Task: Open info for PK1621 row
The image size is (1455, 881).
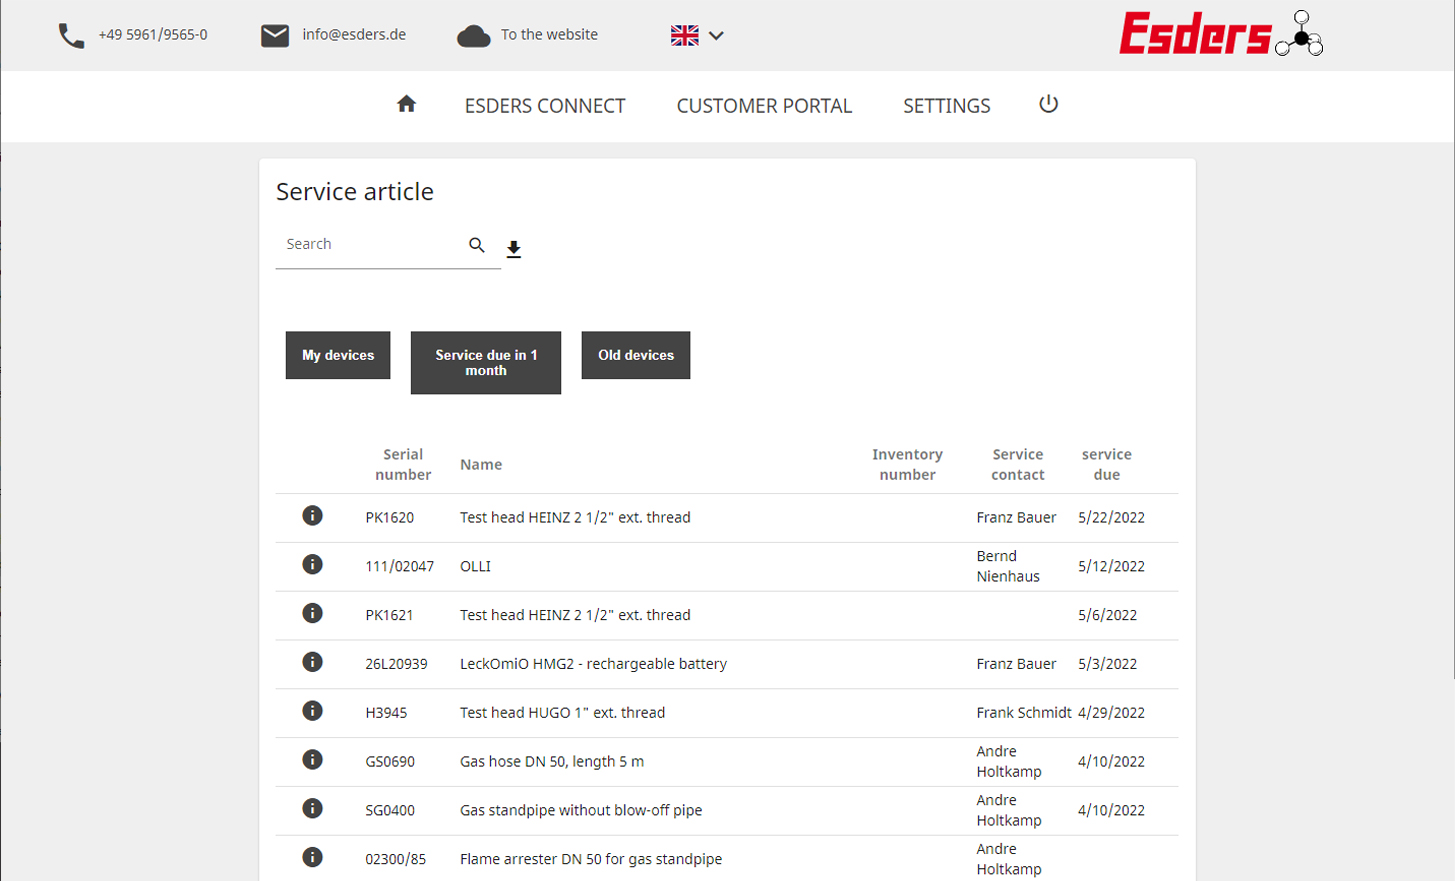Action: coord(313,613)
